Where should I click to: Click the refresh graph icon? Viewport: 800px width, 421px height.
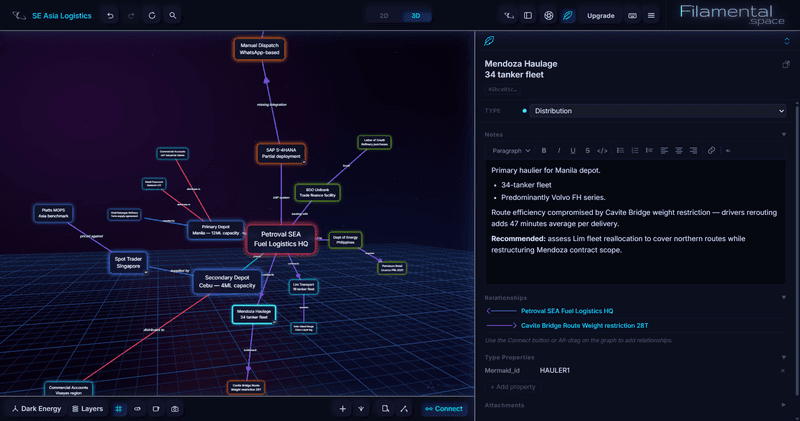pyautogui.click(x=152, y=16)
